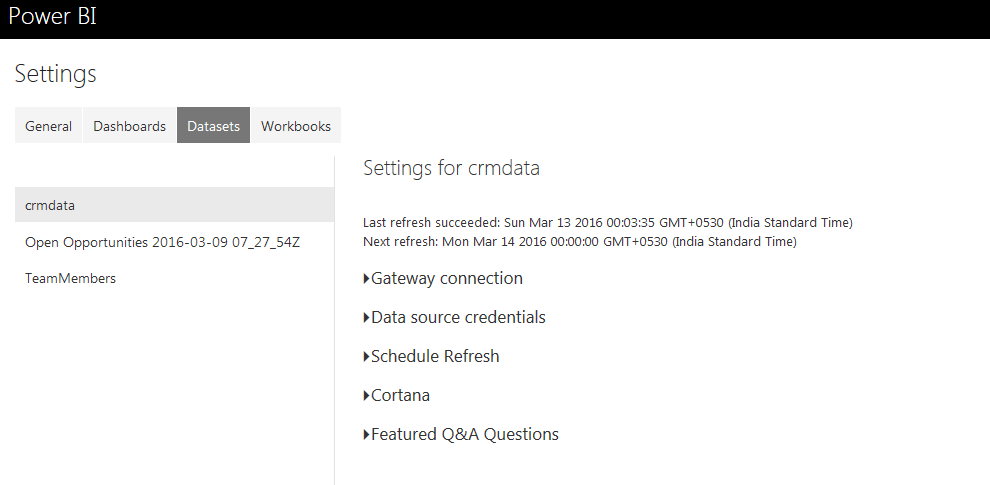This screenshot has width=990, height=485.
Task: Select the Datasets tab
Action: pyautogui.click(x=213, y=126)
